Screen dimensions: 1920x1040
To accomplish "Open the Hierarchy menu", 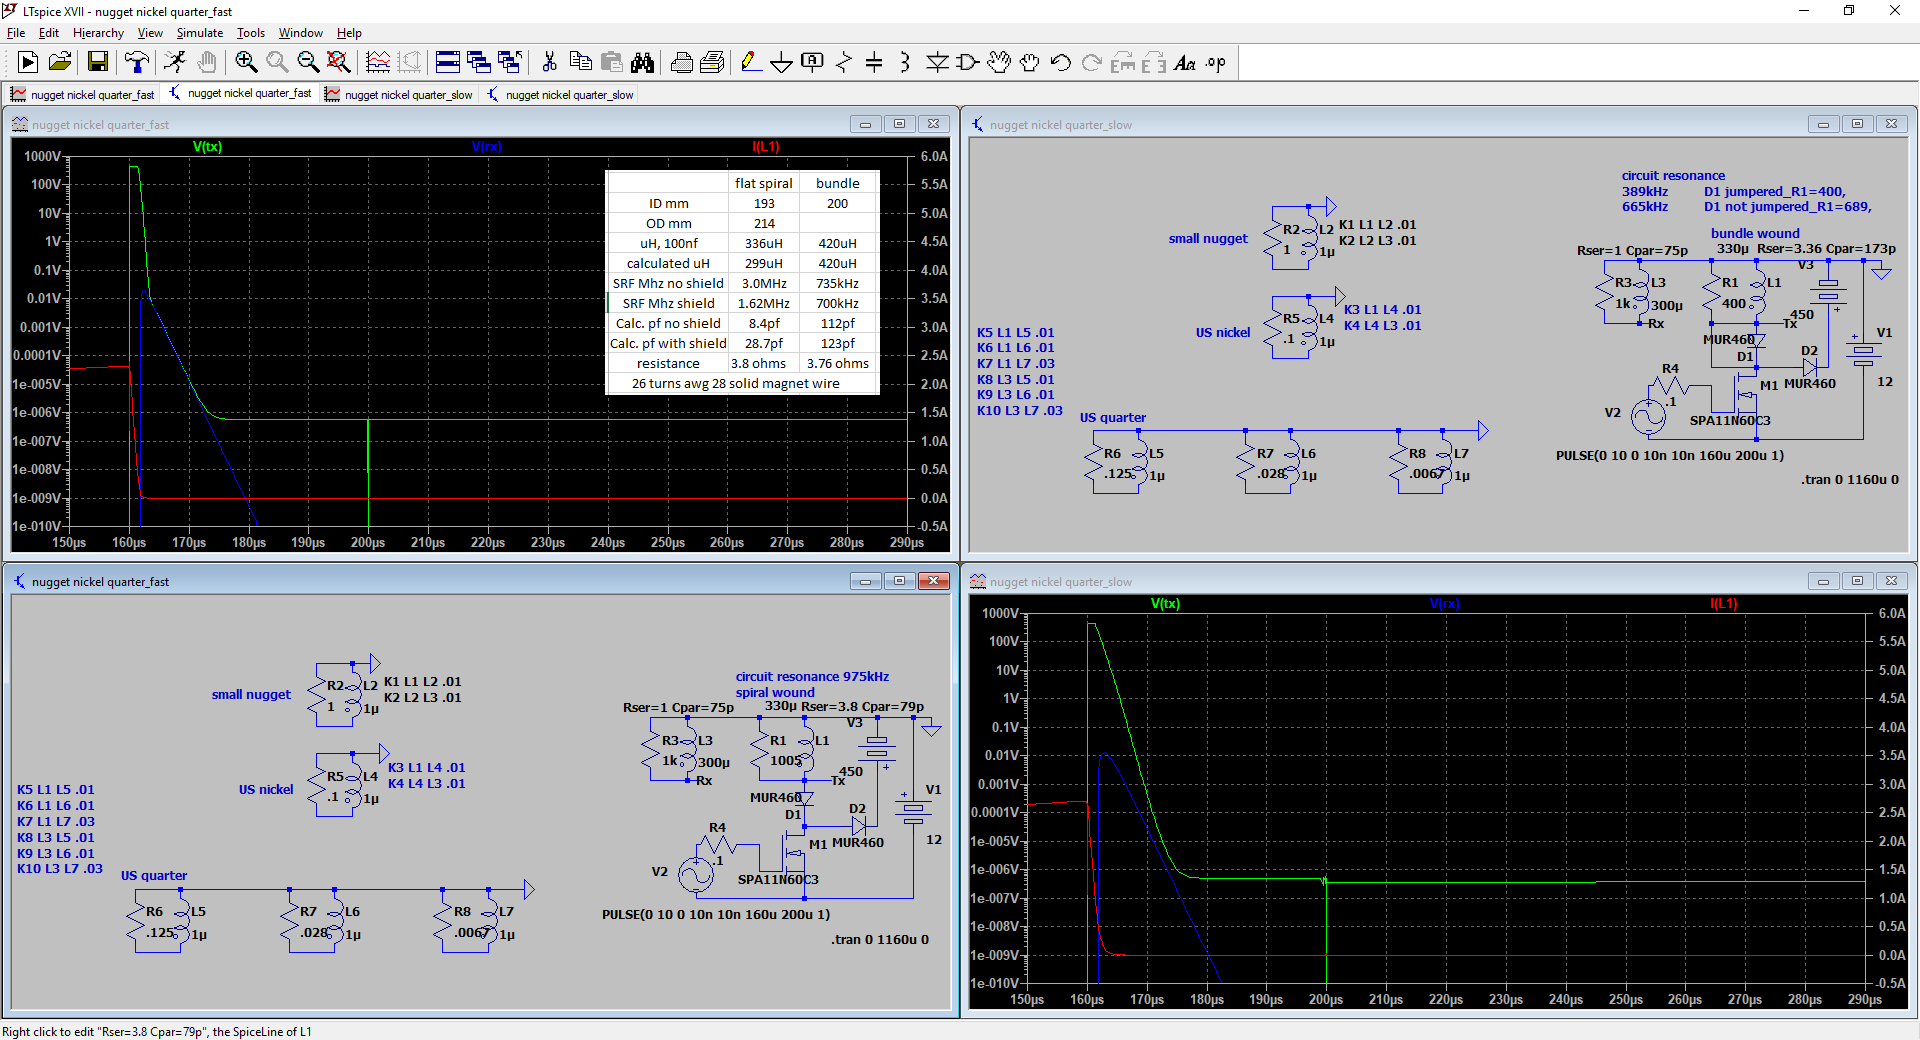I will [98, 33].
